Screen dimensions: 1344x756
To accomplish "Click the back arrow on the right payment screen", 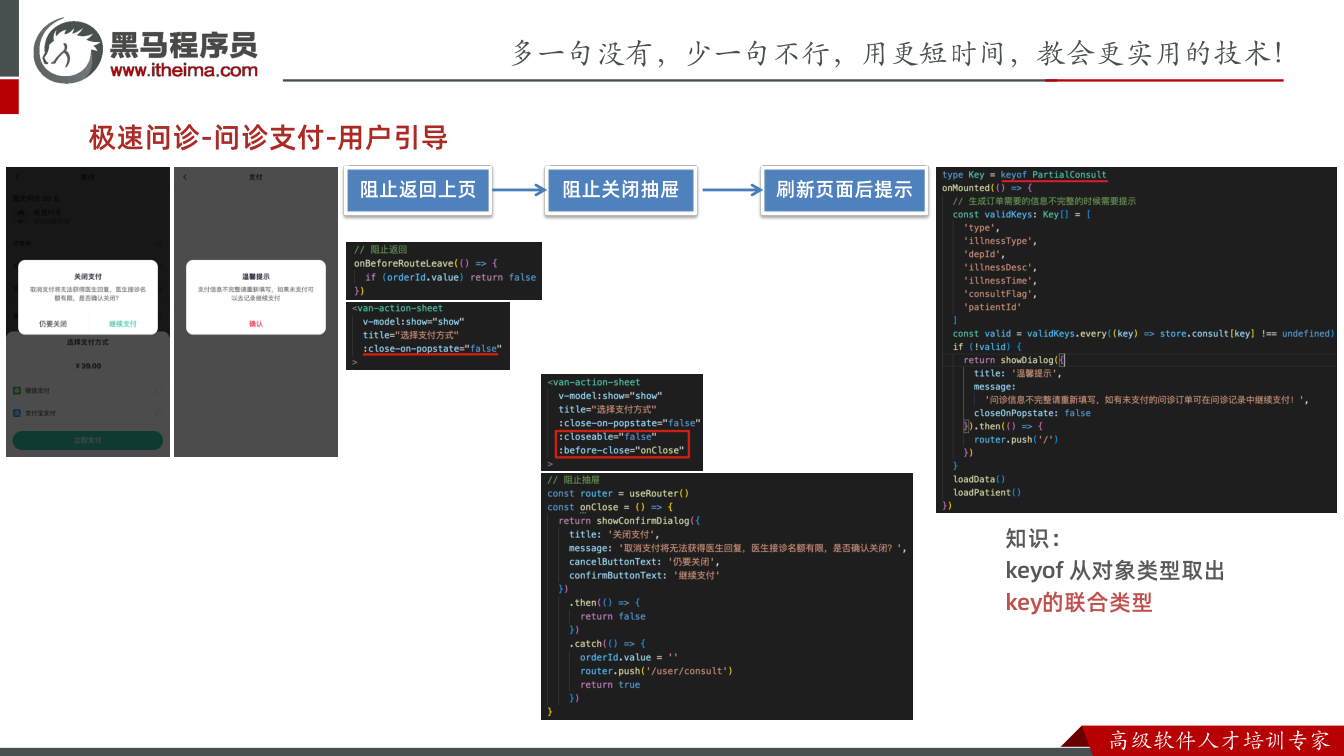I will (185, 177).
